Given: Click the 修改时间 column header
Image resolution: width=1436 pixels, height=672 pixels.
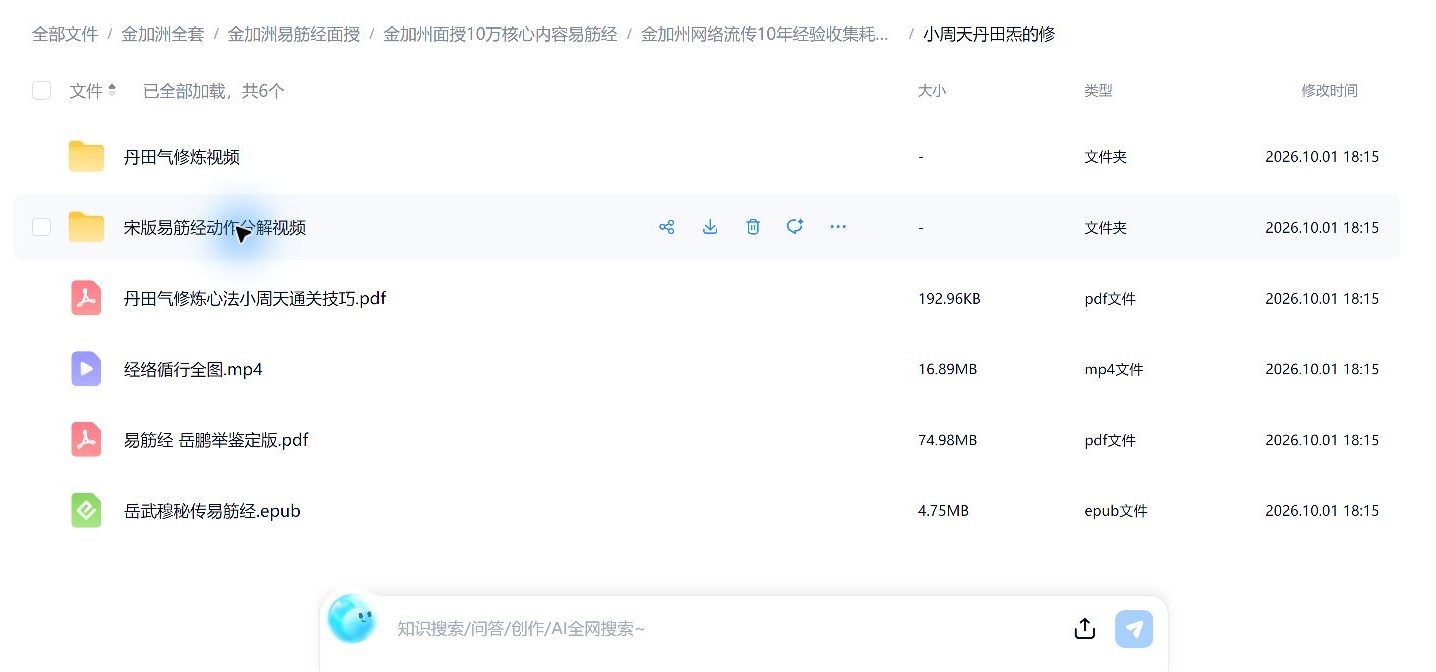Looking at the screenshot, I should [1329, 91].
